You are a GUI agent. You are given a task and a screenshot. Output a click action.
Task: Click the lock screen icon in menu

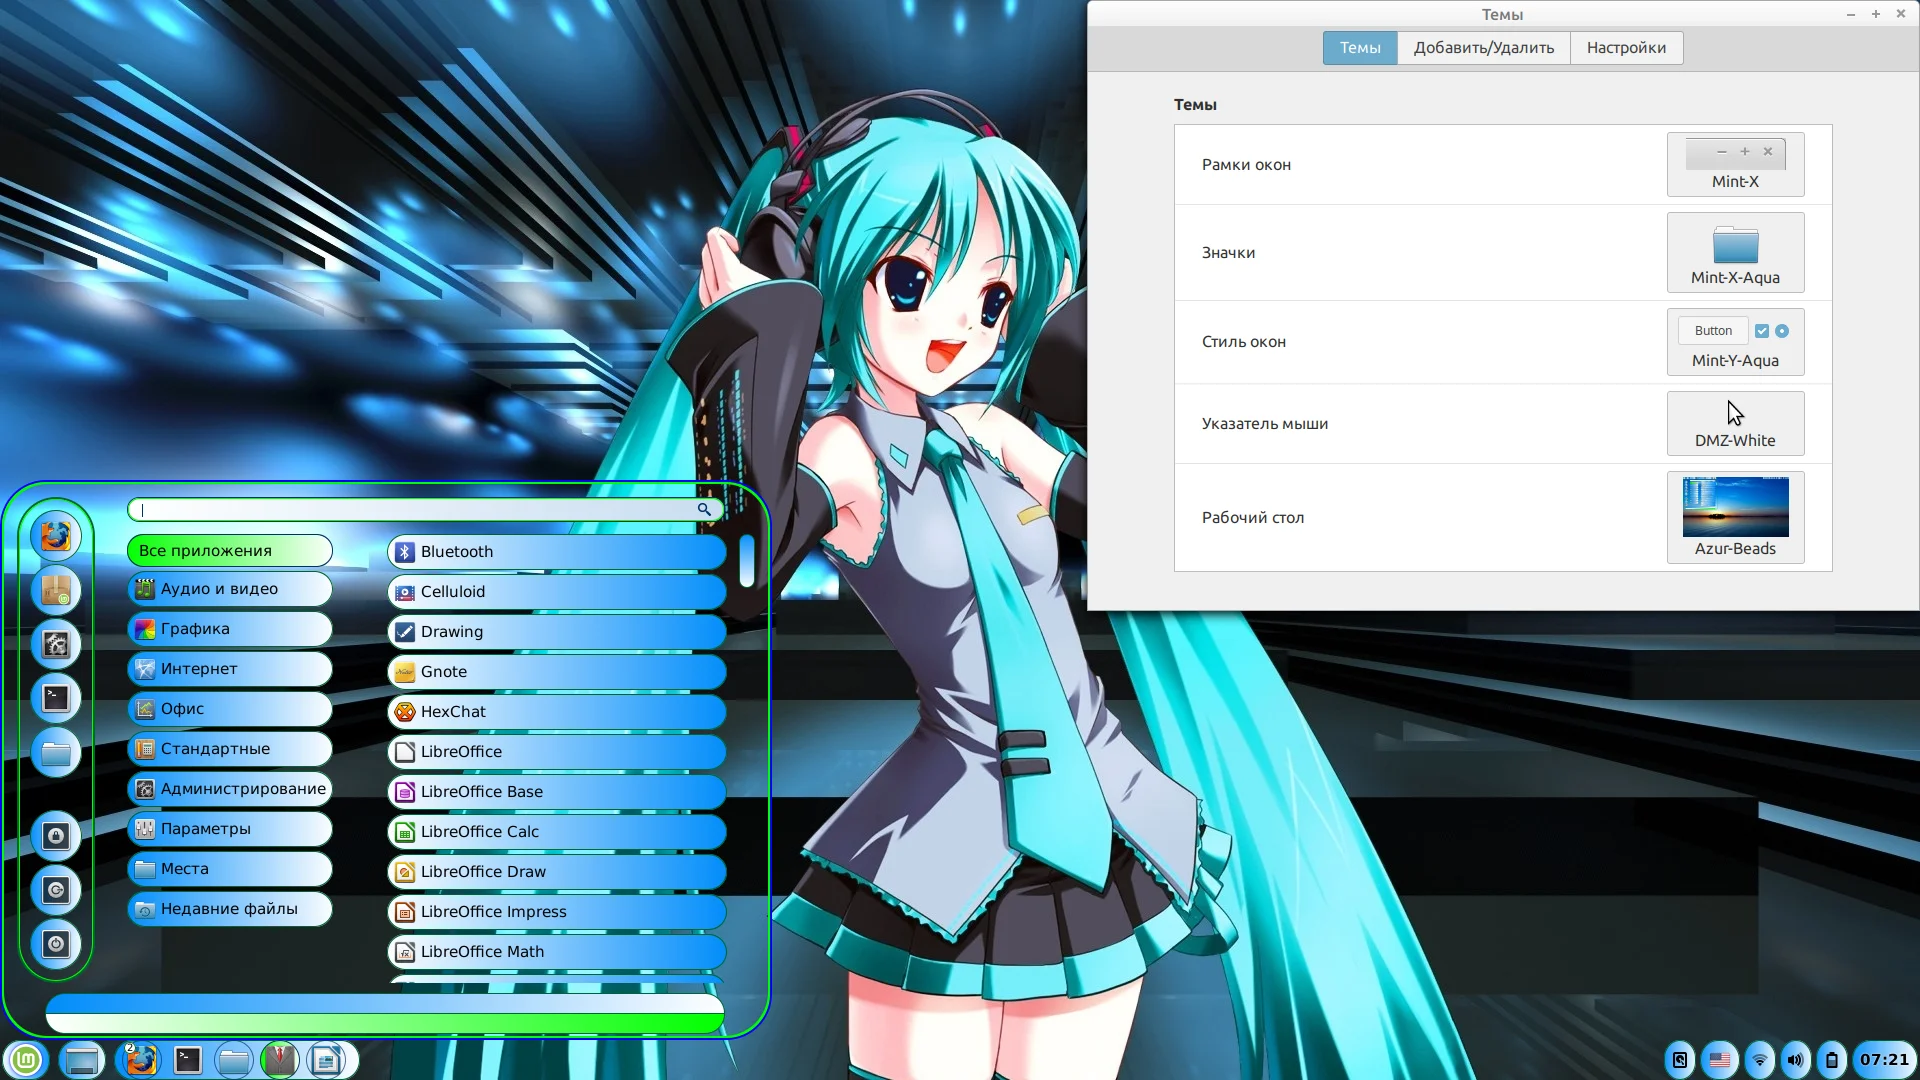pos(56,836)
